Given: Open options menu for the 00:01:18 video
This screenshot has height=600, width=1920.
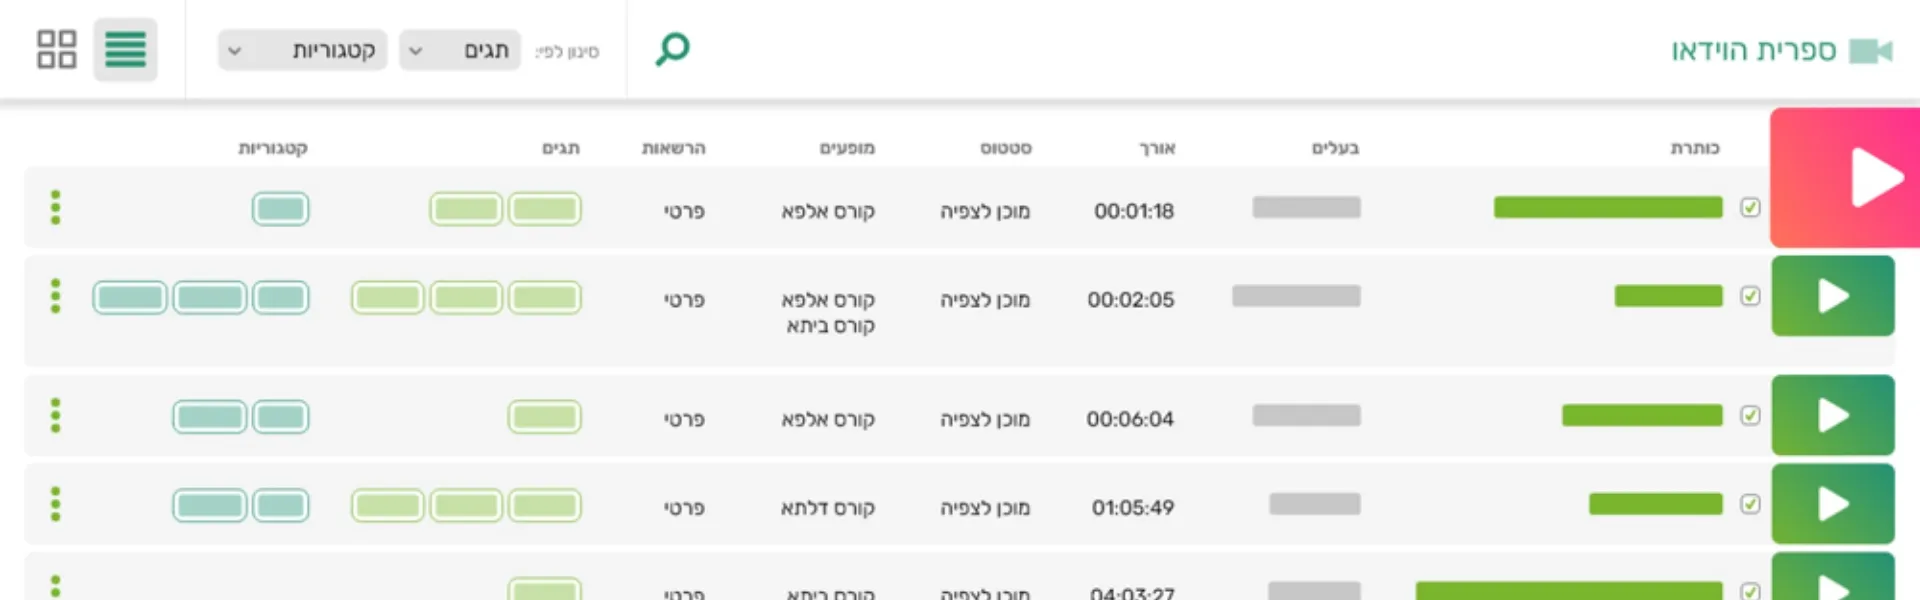Looking at the screenshot, I should click(x=56, y=208).
